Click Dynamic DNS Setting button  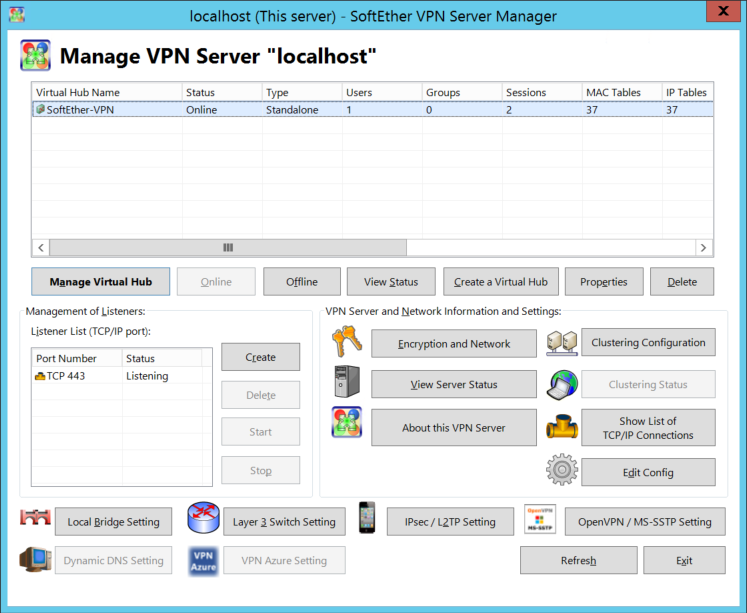point(113,560)
